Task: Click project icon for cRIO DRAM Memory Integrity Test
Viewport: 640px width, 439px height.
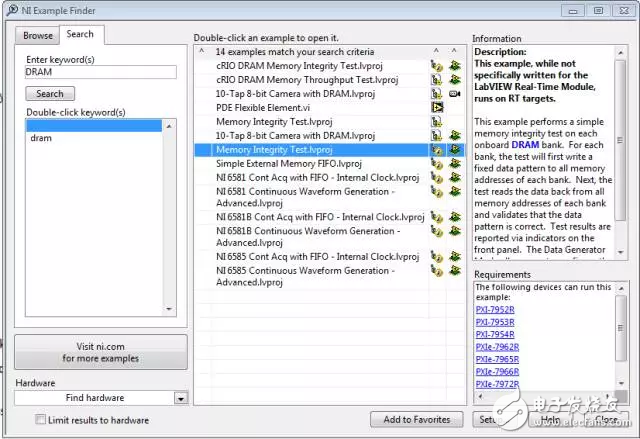Action: pos(437,65)
